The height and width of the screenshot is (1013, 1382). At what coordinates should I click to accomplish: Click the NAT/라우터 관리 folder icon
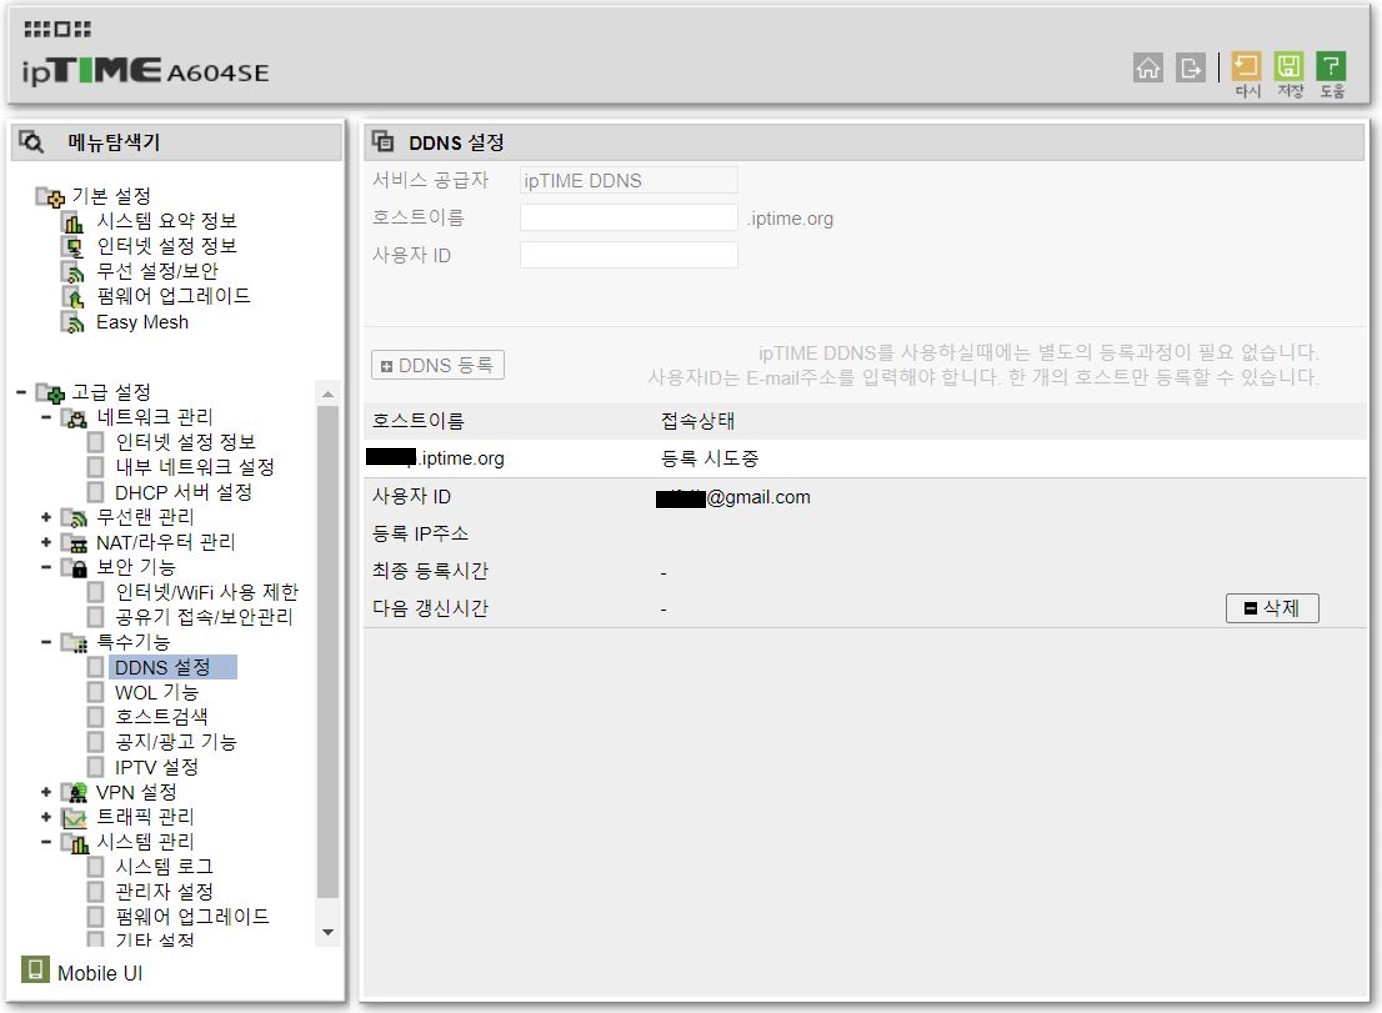tap(74, 543)
